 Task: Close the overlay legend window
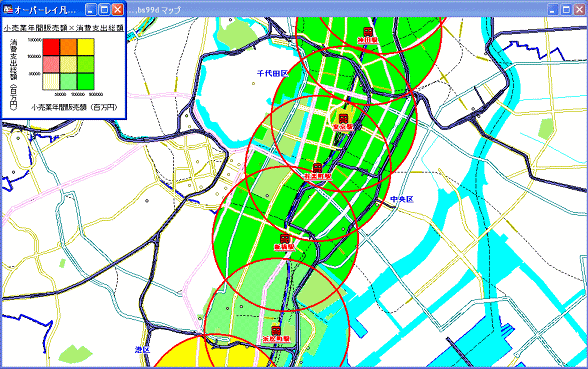pos(117,10)
